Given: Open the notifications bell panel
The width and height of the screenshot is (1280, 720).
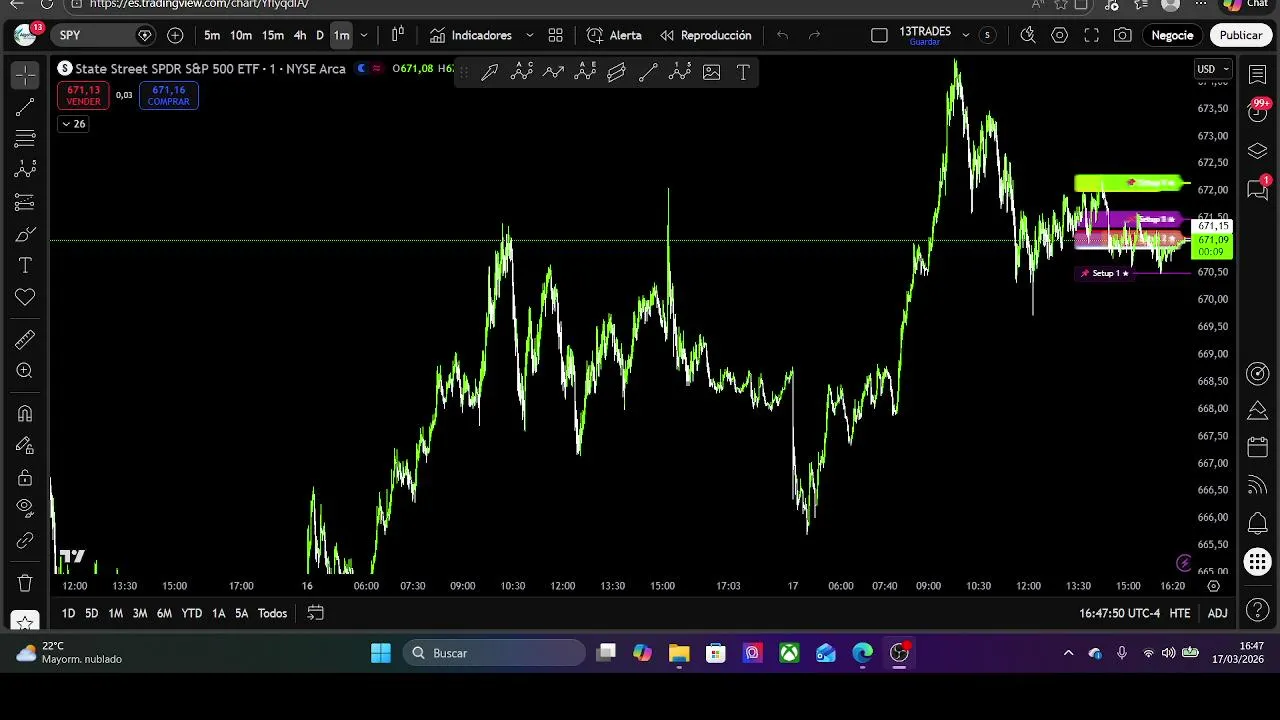Looking at the screenshot, I should click(x=1258, y=523).
